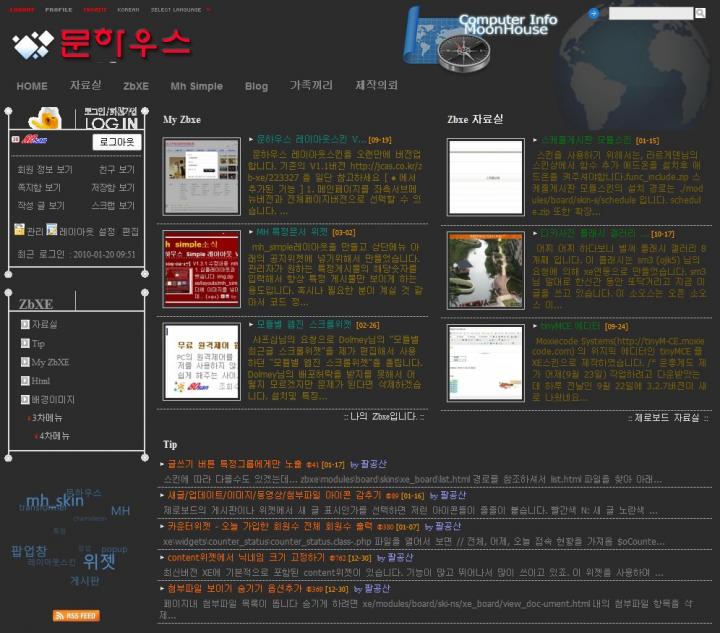Click popup tag in tag cloud

pyautogui.click(x=114, y=549)
